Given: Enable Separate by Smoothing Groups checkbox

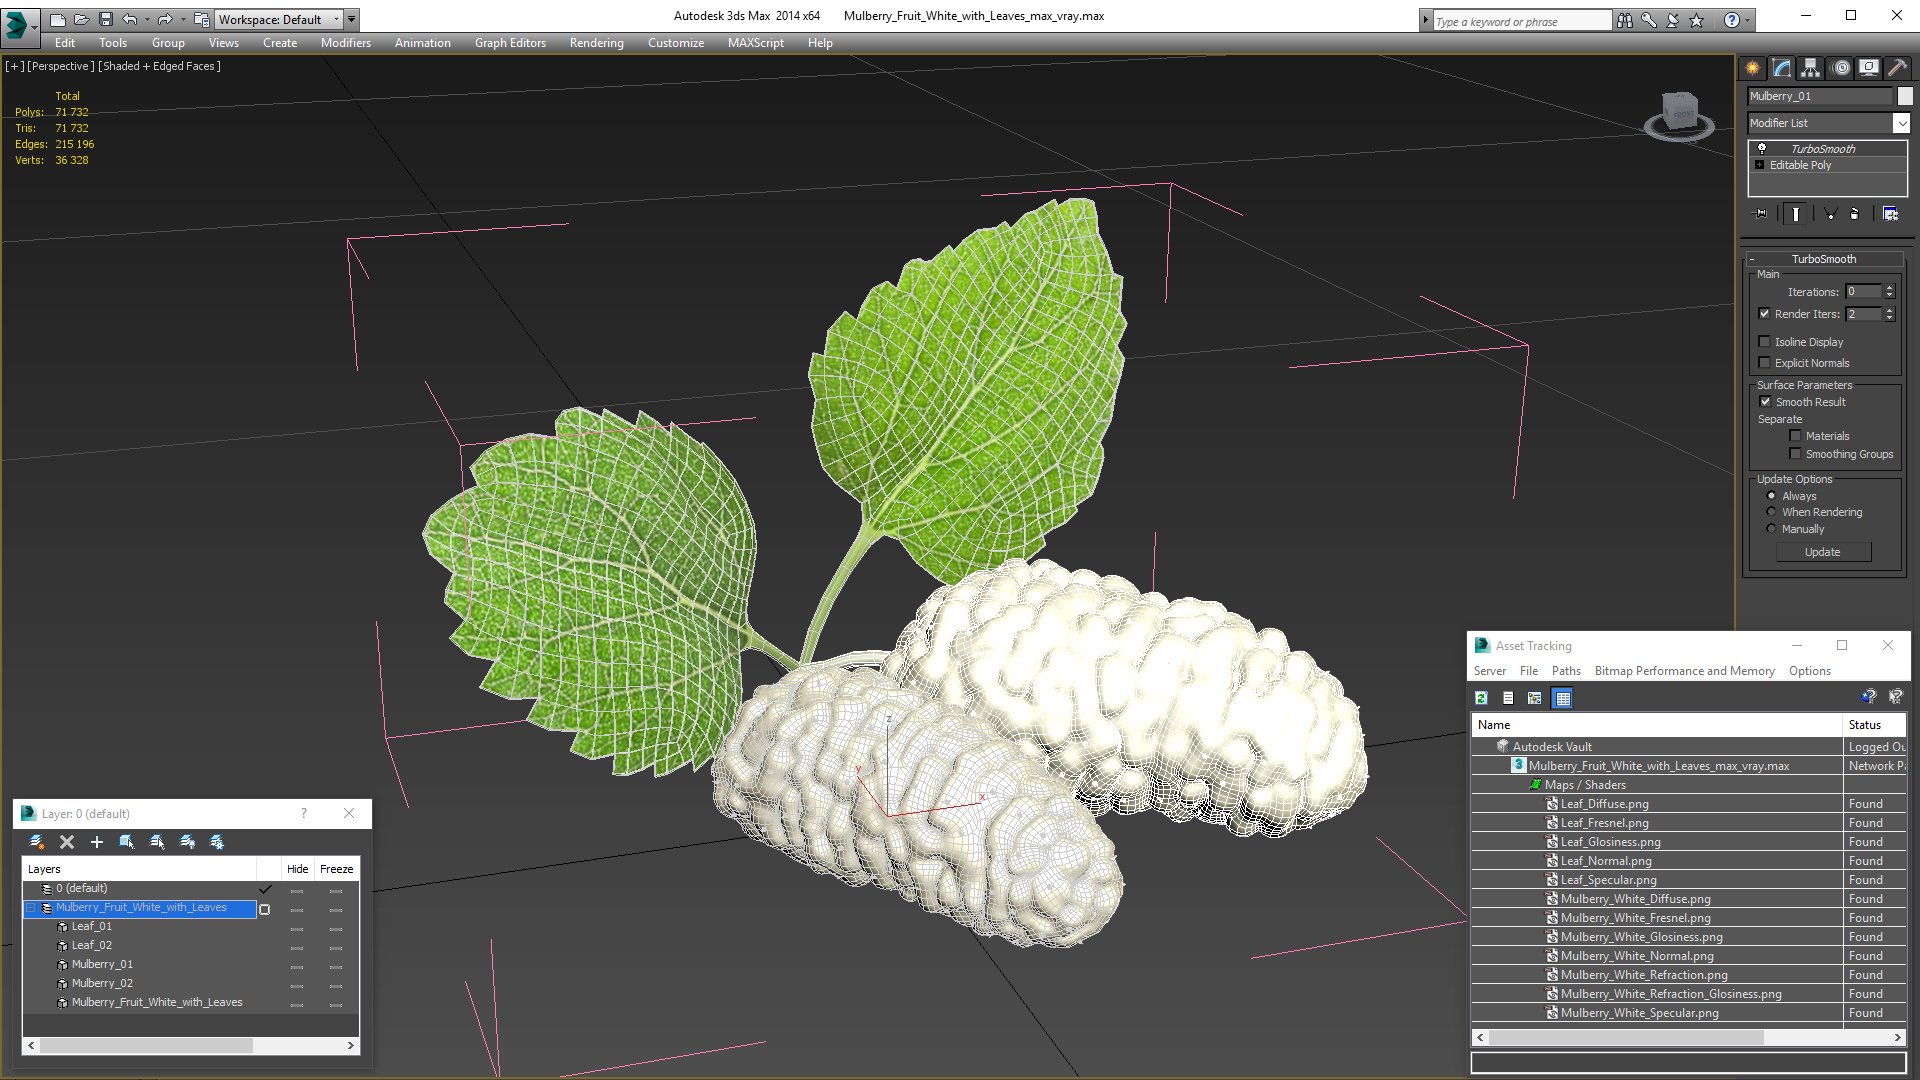Looking at the screenshot, I should (1796, 454).
